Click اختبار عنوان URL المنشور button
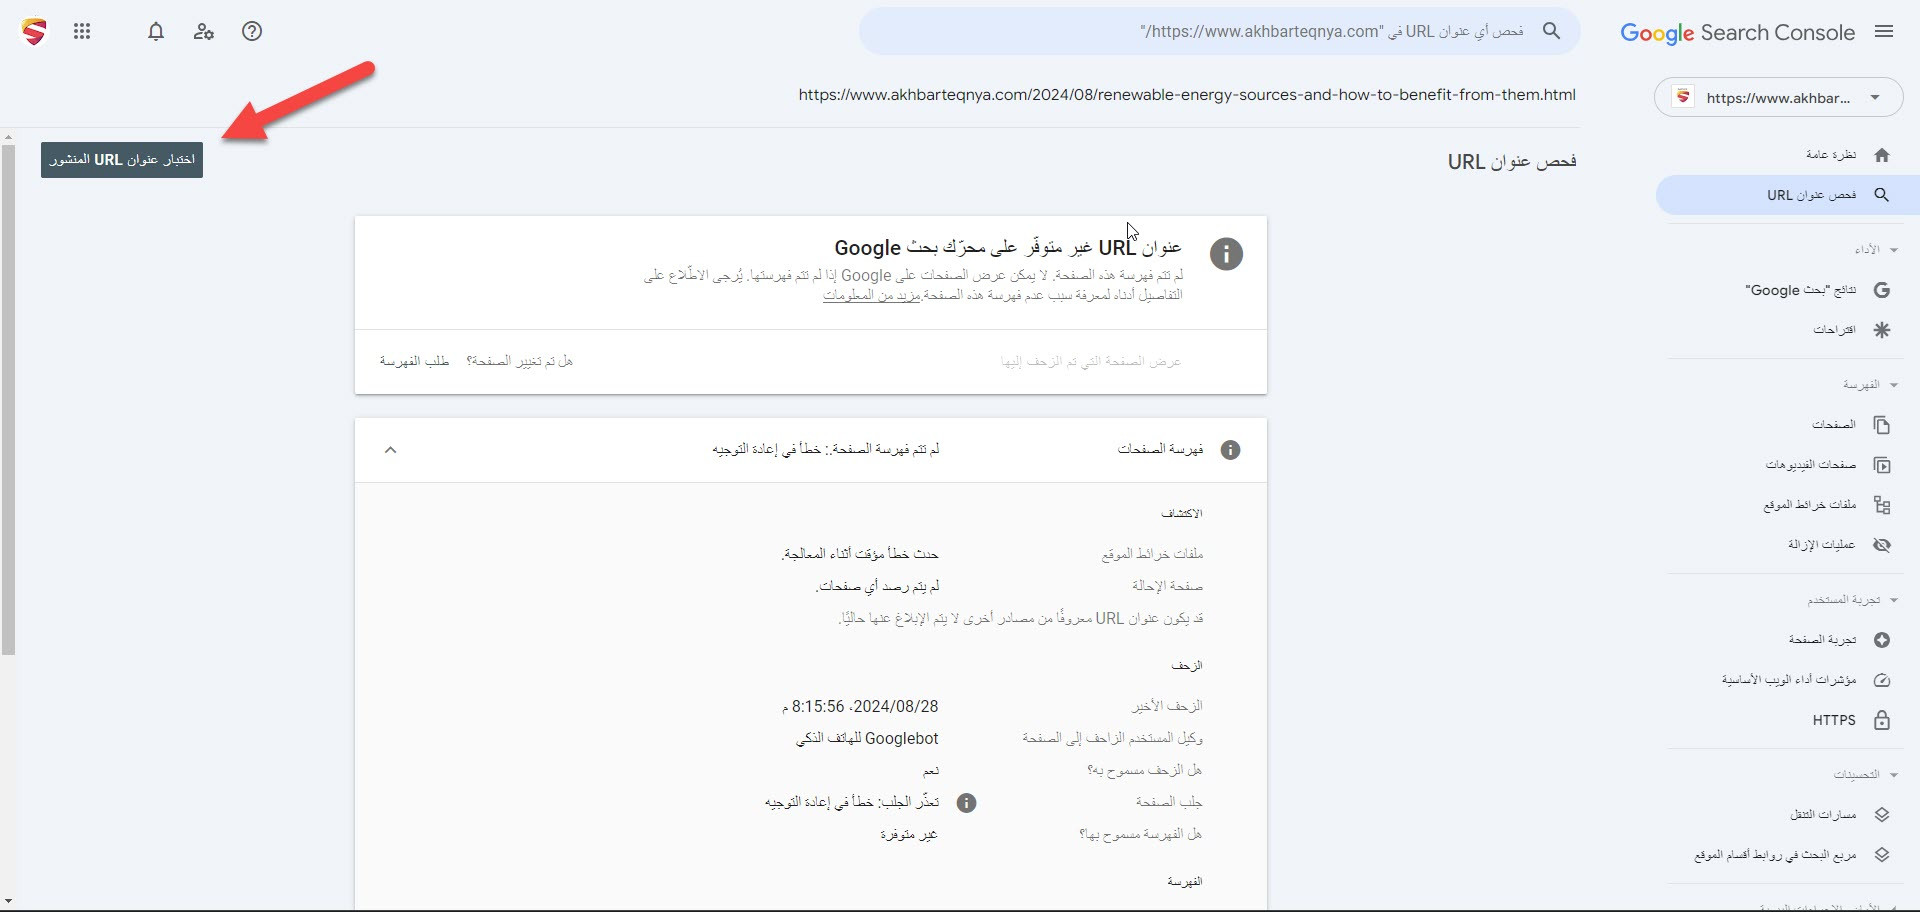 [x=122, y=160]
